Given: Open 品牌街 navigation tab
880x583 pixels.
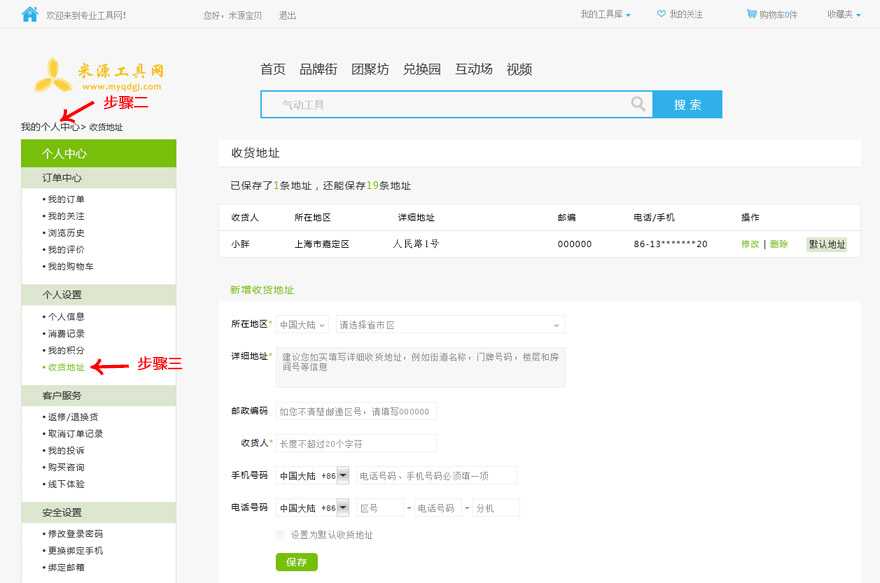Looking at the screenshot, I should coord(318,69).
